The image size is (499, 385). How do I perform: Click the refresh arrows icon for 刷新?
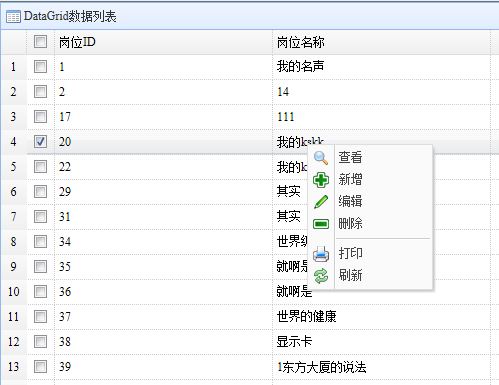tap(321, 276)
